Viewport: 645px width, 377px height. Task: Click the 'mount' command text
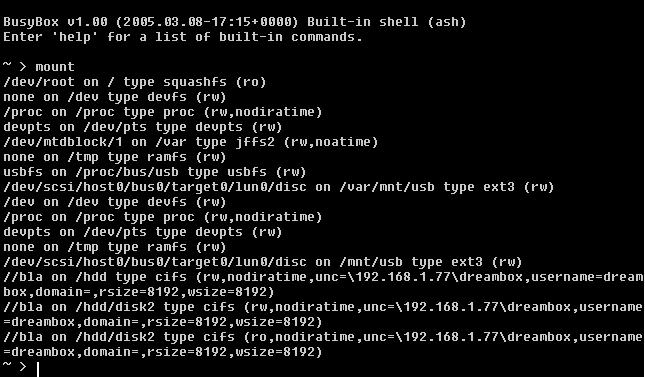coord(55,67)
